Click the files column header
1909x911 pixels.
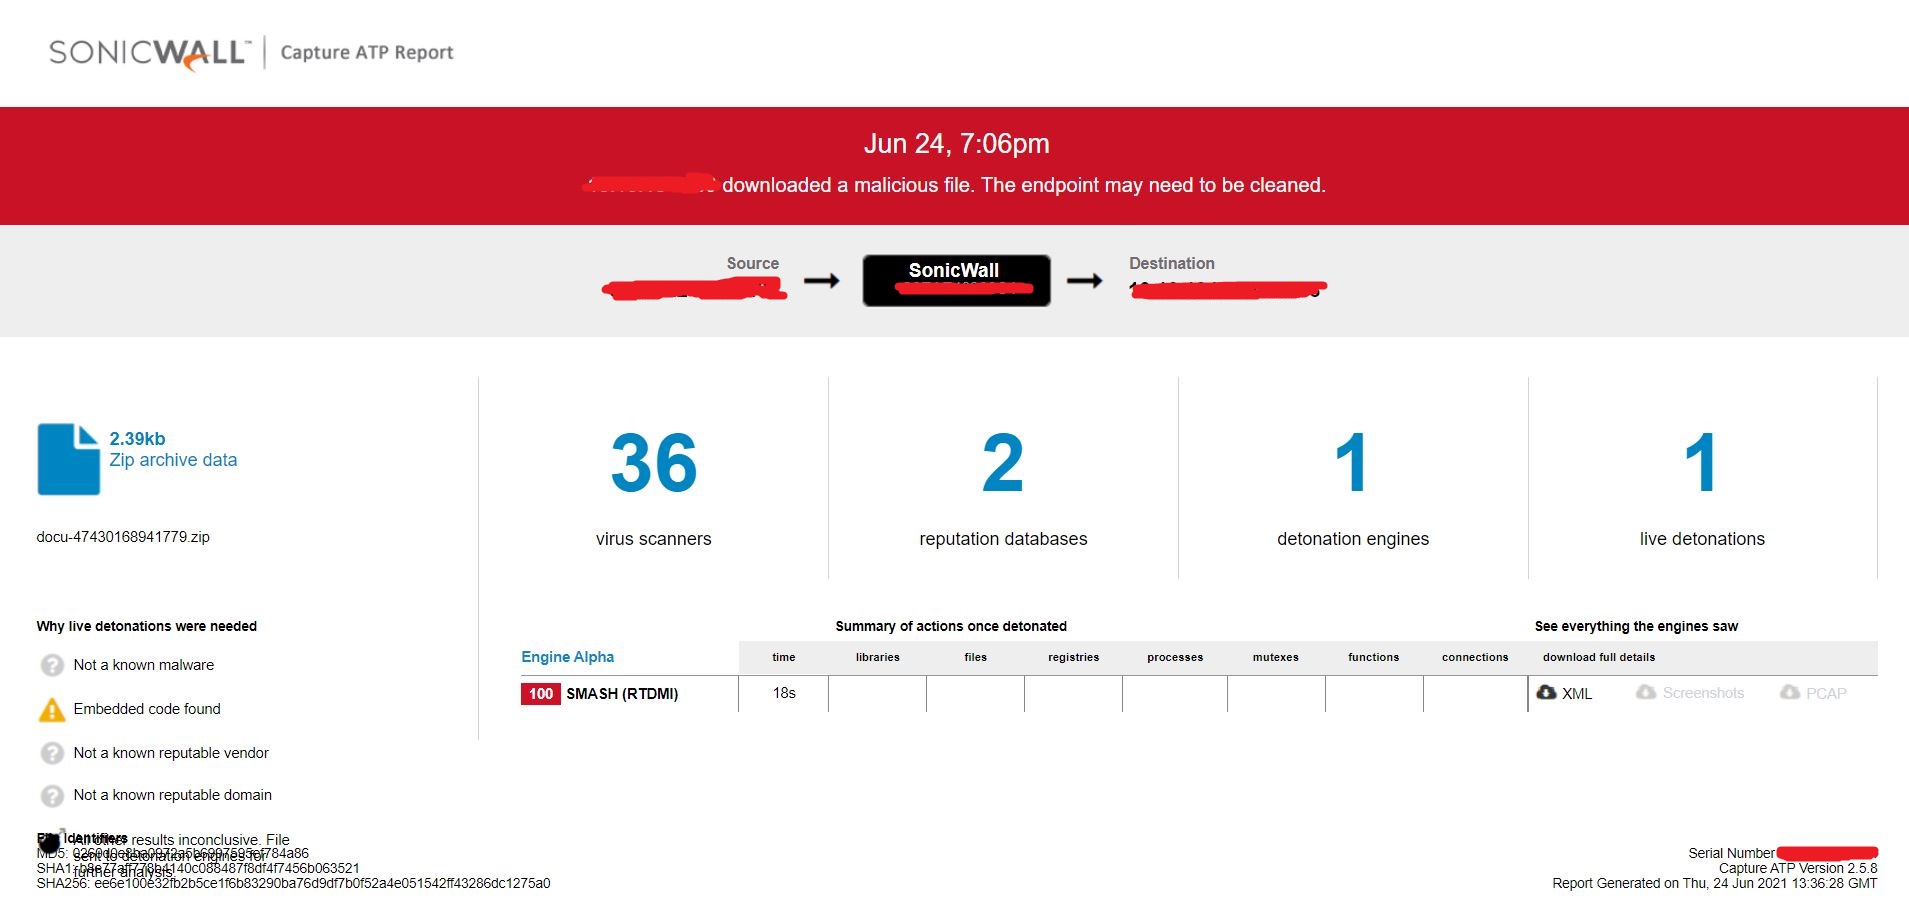976,657
